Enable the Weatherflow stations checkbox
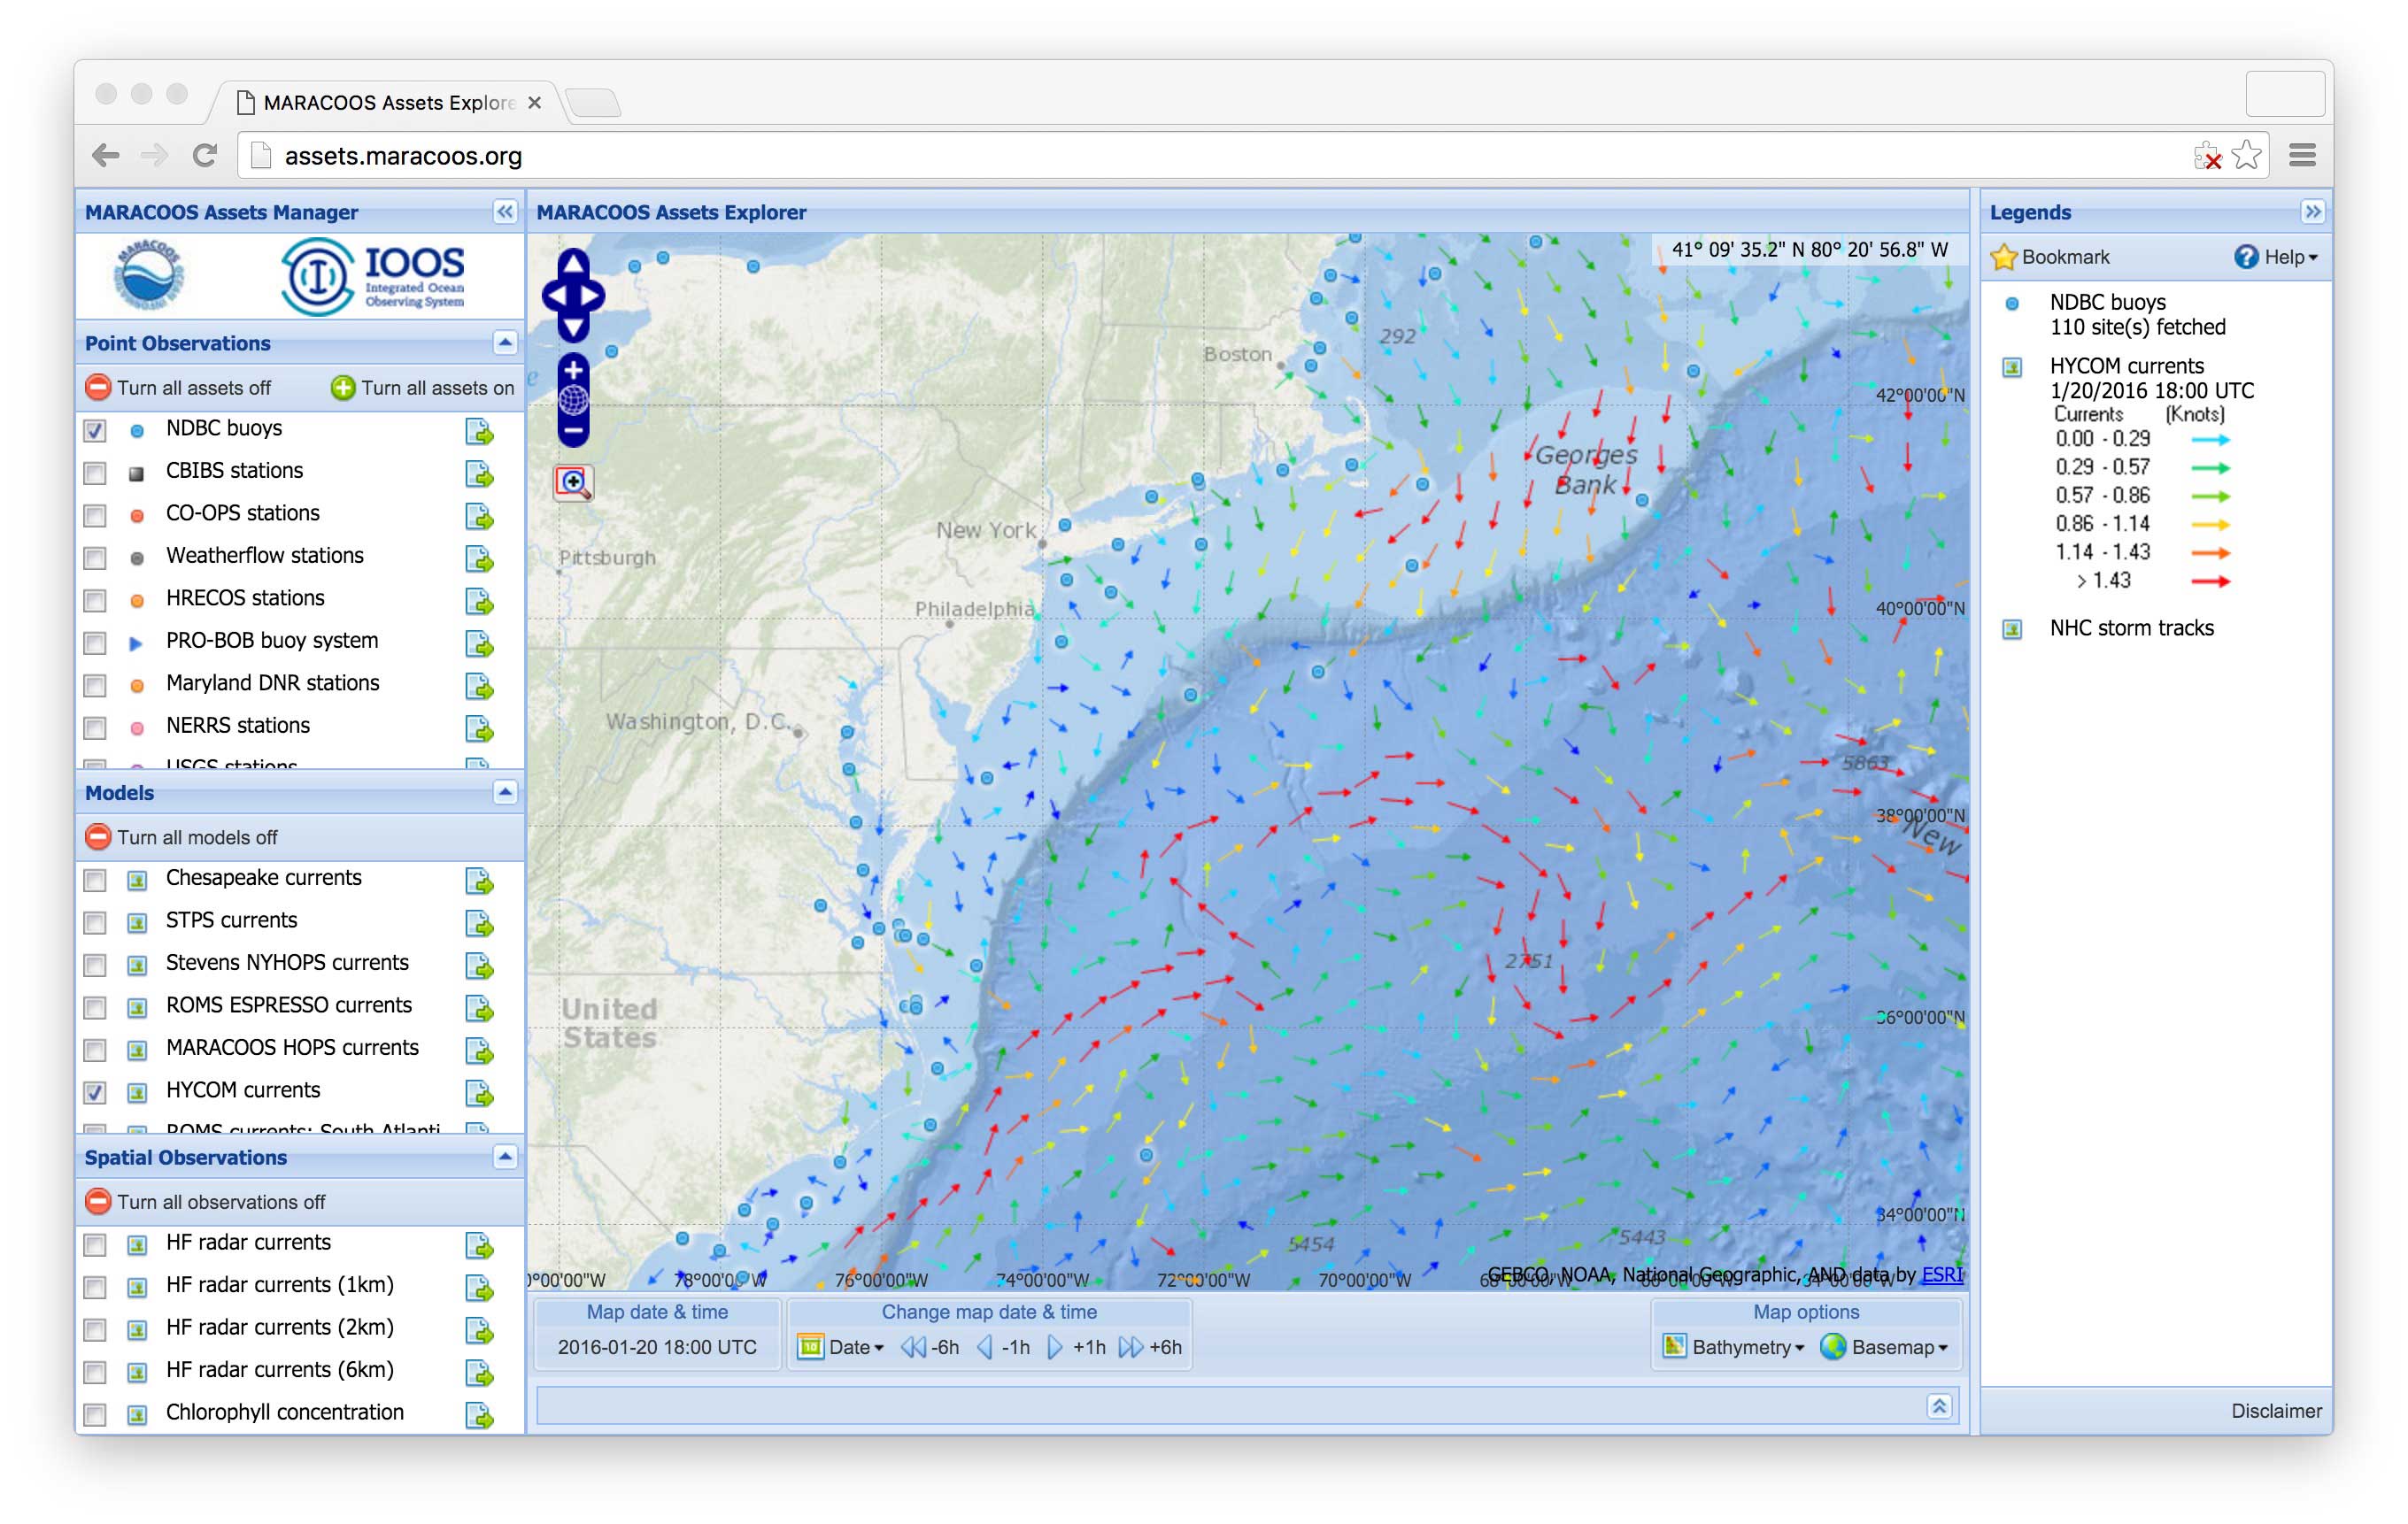 pyautogui.click(x=95, y=558)
